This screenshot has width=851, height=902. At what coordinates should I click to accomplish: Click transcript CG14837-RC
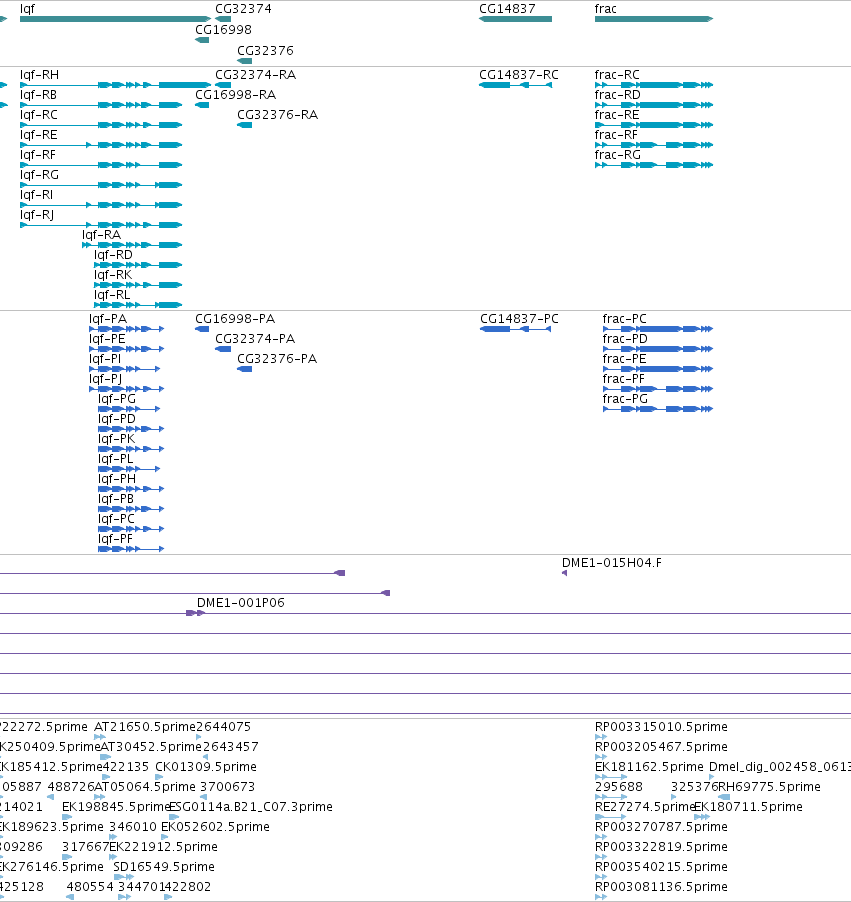(x=516, y=85)
